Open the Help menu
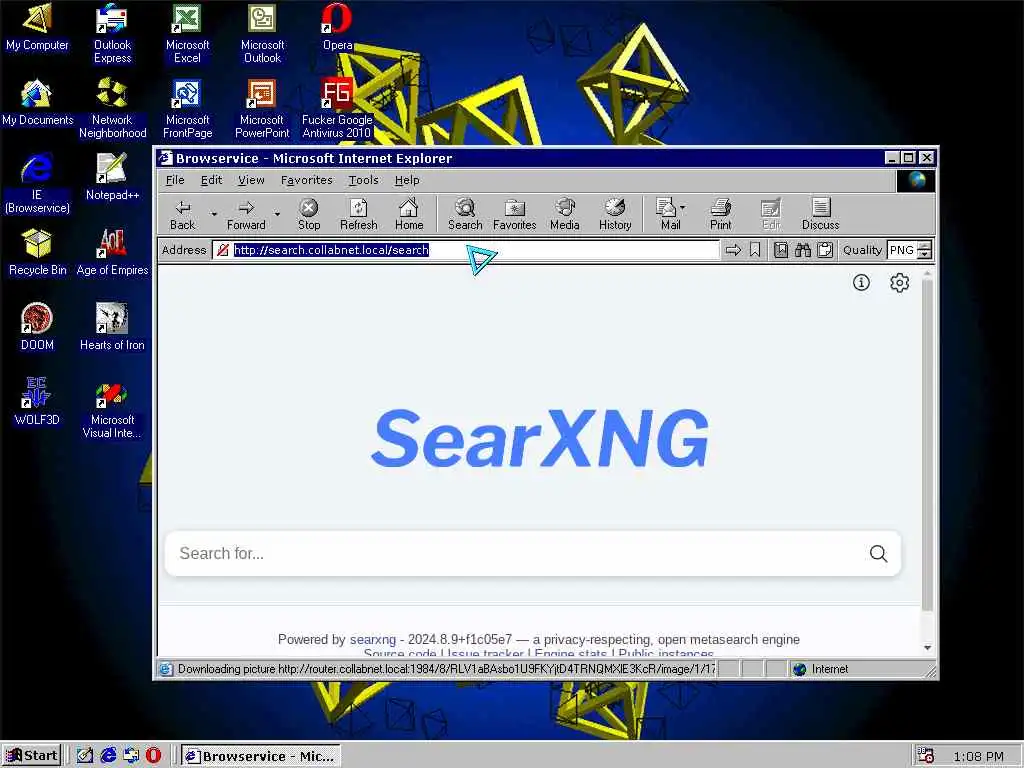Image resolution: width=1024 pixels, height=768 pixels. tap(407, 180)
